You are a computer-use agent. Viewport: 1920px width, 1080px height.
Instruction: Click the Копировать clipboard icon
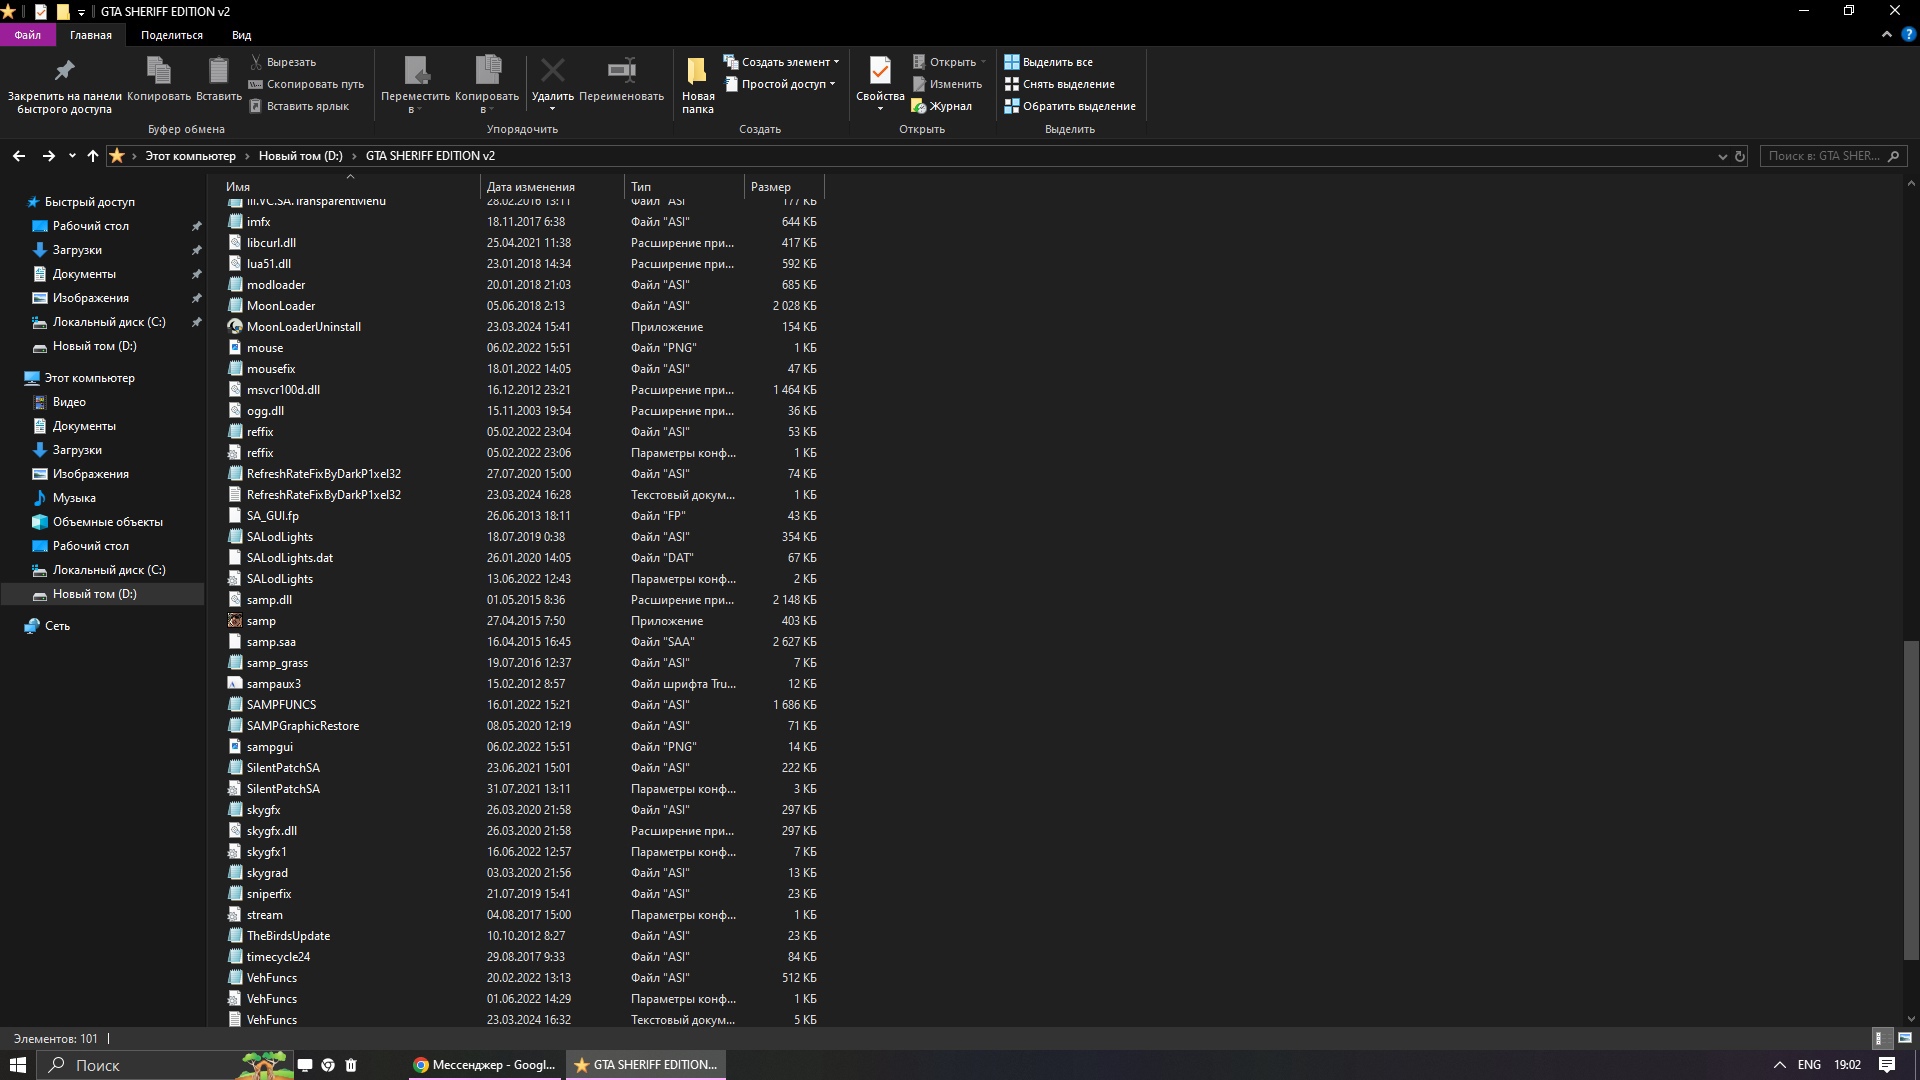pos(159,80)
